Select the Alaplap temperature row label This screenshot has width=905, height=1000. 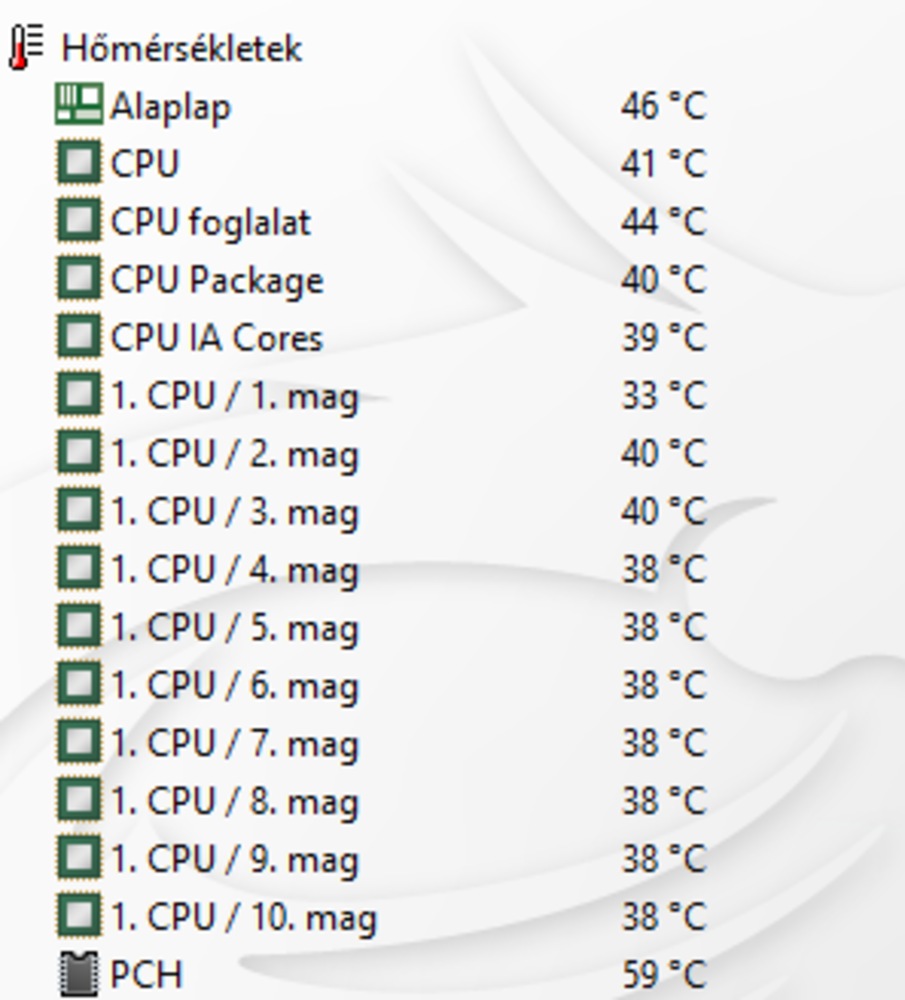[170, 107]
